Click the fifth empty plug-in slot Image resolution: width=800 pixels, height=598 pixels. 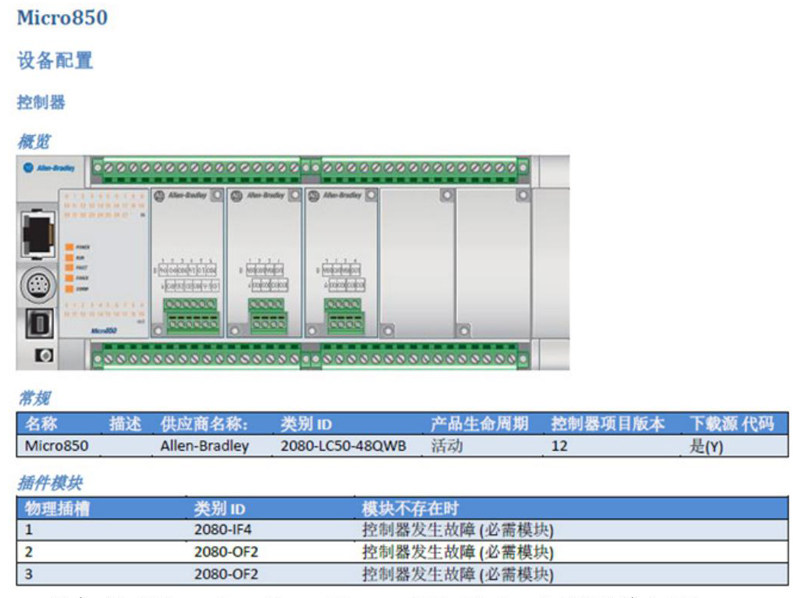tap(493, 262)
